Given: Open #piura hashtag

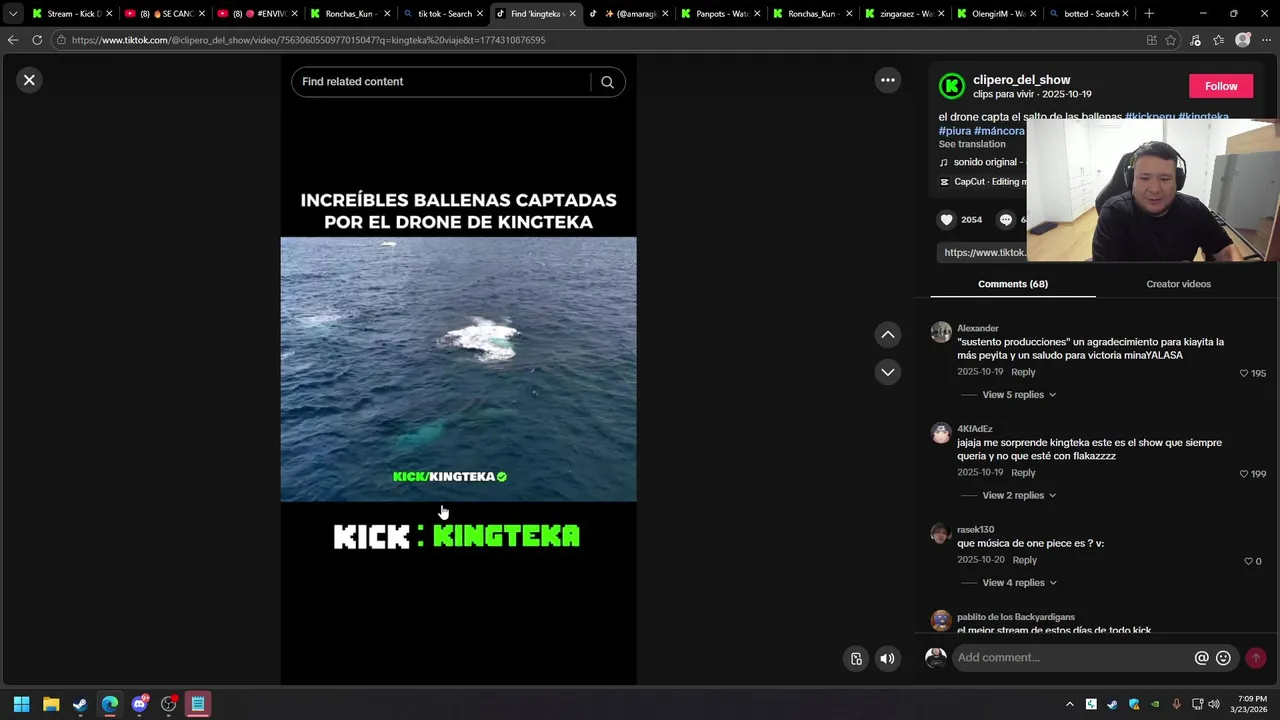Looking at the screenshot, I should coord(954,131).
